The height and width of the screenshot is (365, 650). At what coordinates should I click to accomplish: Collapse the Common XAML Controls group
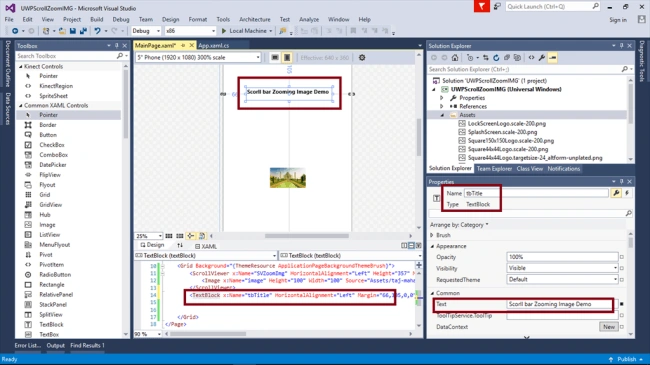click(21, 105)
